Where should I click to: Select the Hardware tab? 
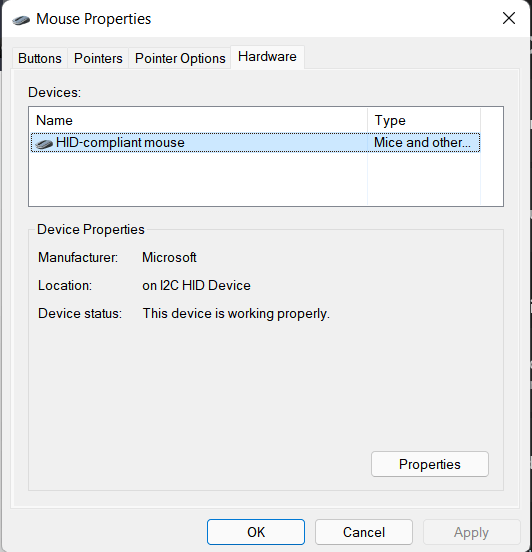(267, 57)
